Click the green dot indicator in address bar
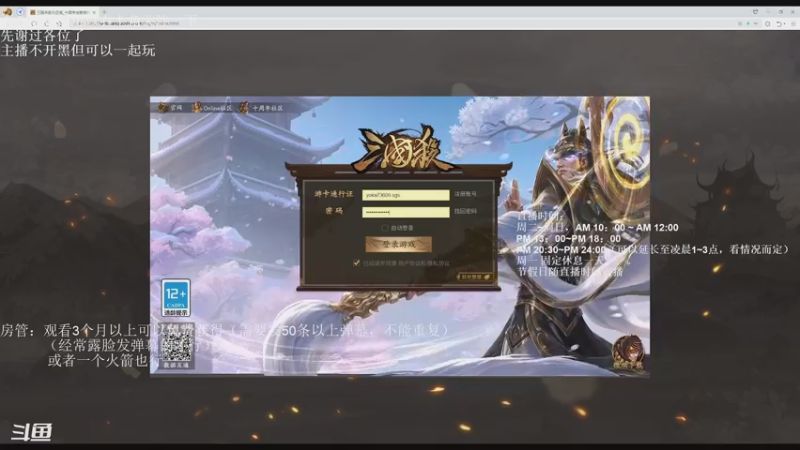The height and width of the screenshot is (450, 800). (748, 23)
